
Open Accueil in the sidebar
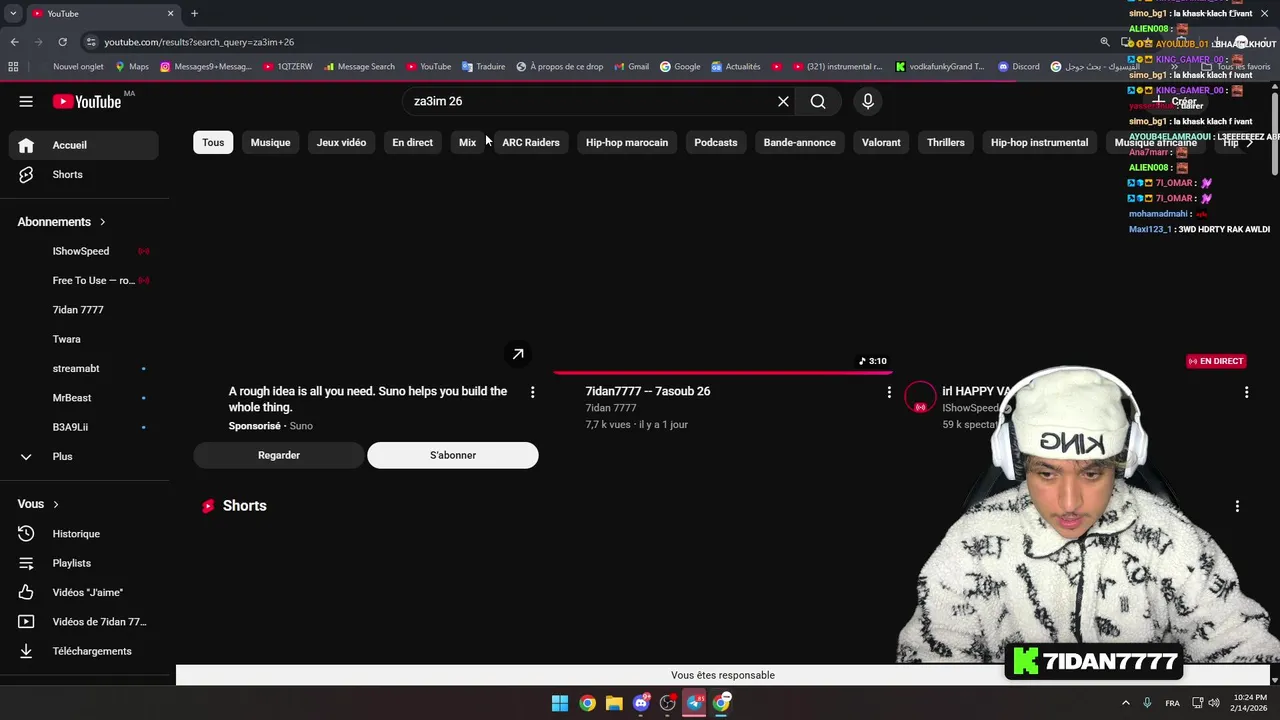click(84, 145)
